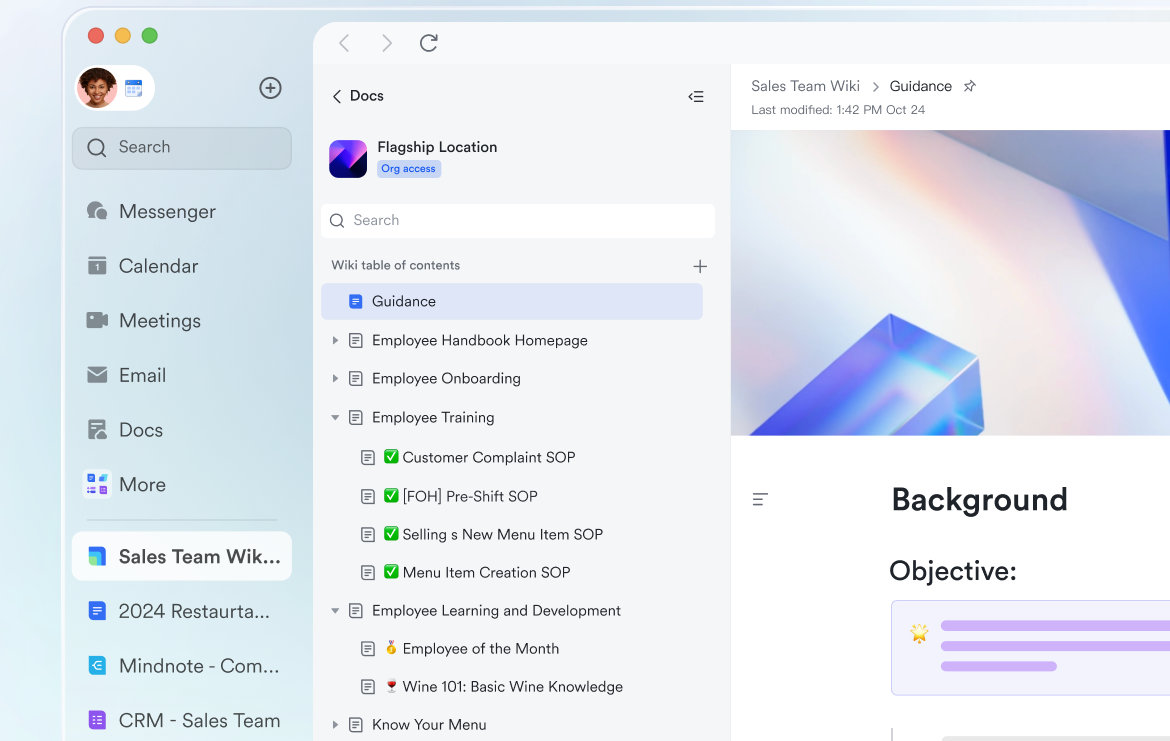Viewport: 1170px width, 741px height.
Task: Open Customer Complaint SOP doc
Action: [488, 457]
